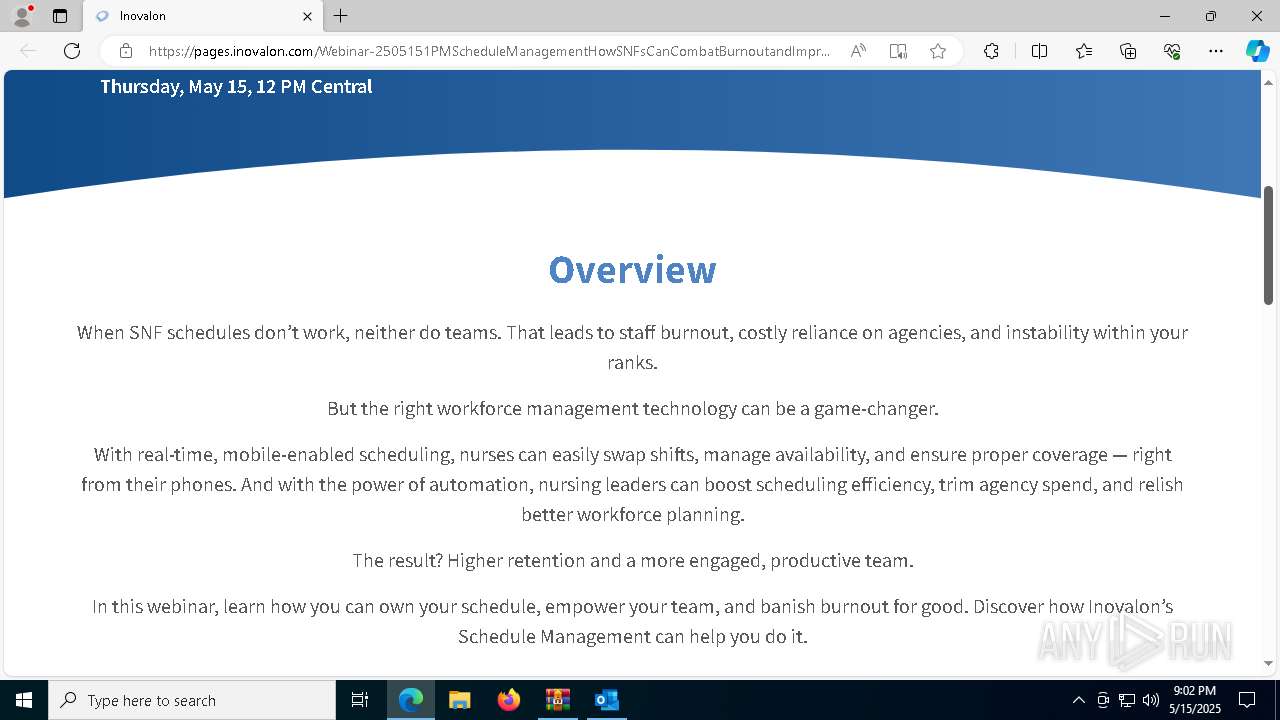1280x720 pixels.
Task: Switch to Microsoft Edge on the taskbar
Action: 411,700
